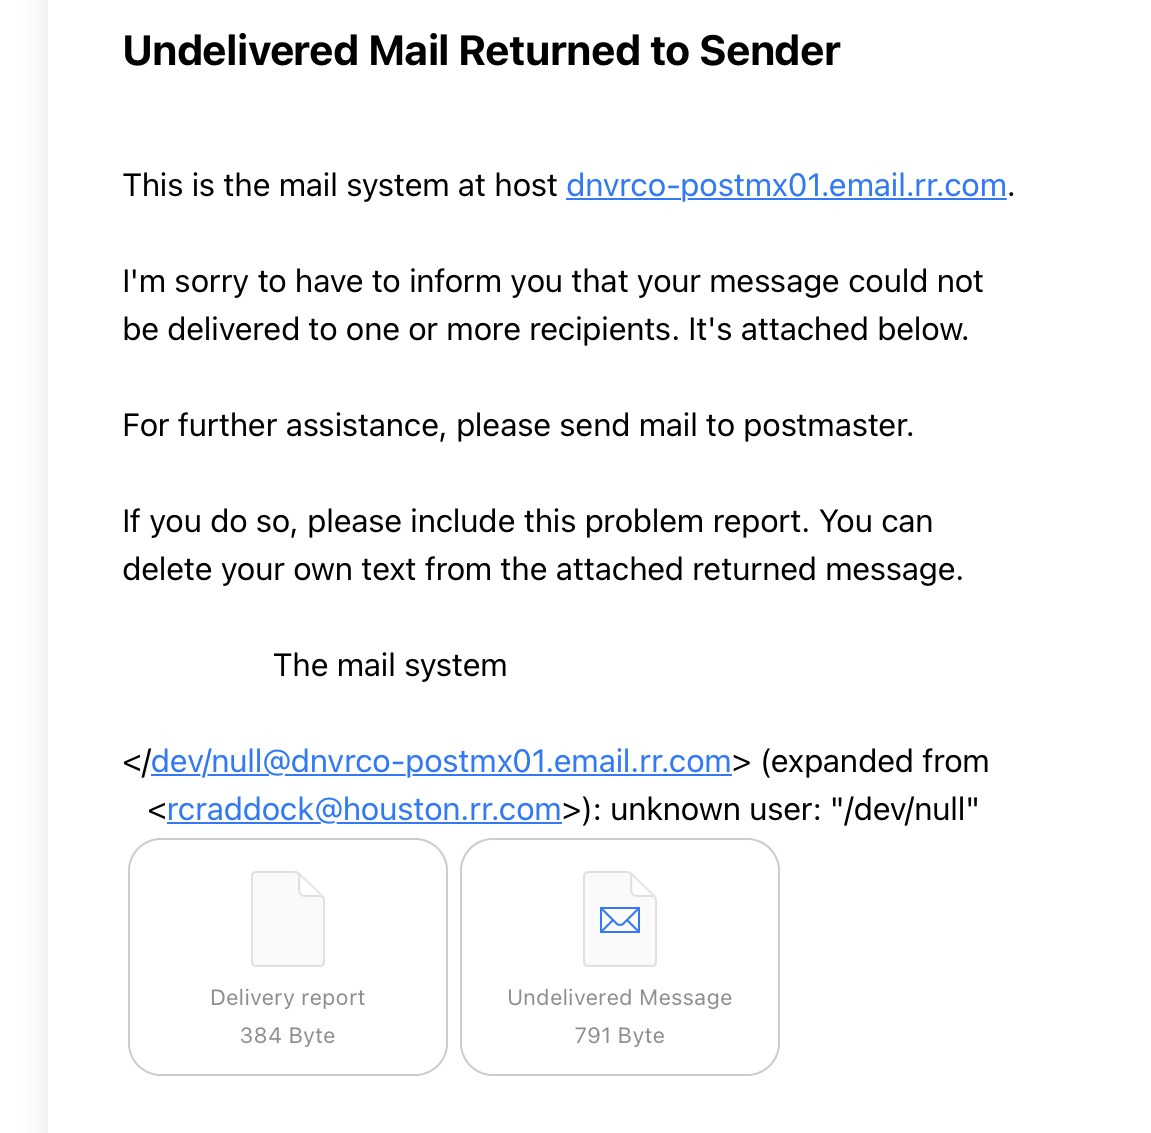Image resolution: width=1151 pixels, height=1133 pixels.
Task: Open the dnvrco-postmx01.email.rr.com host link
Action: click(x=785, y=185)
